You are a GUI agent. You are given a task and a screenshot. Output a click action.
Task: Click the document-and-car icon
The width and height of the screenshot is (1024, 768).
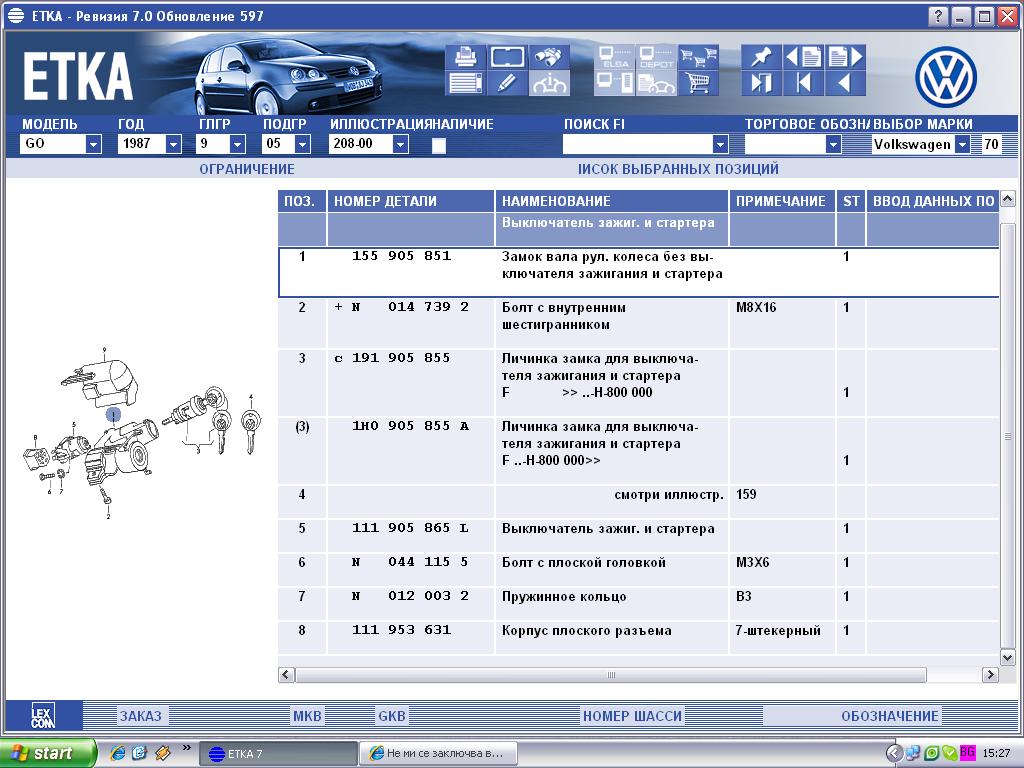(656, 83)
